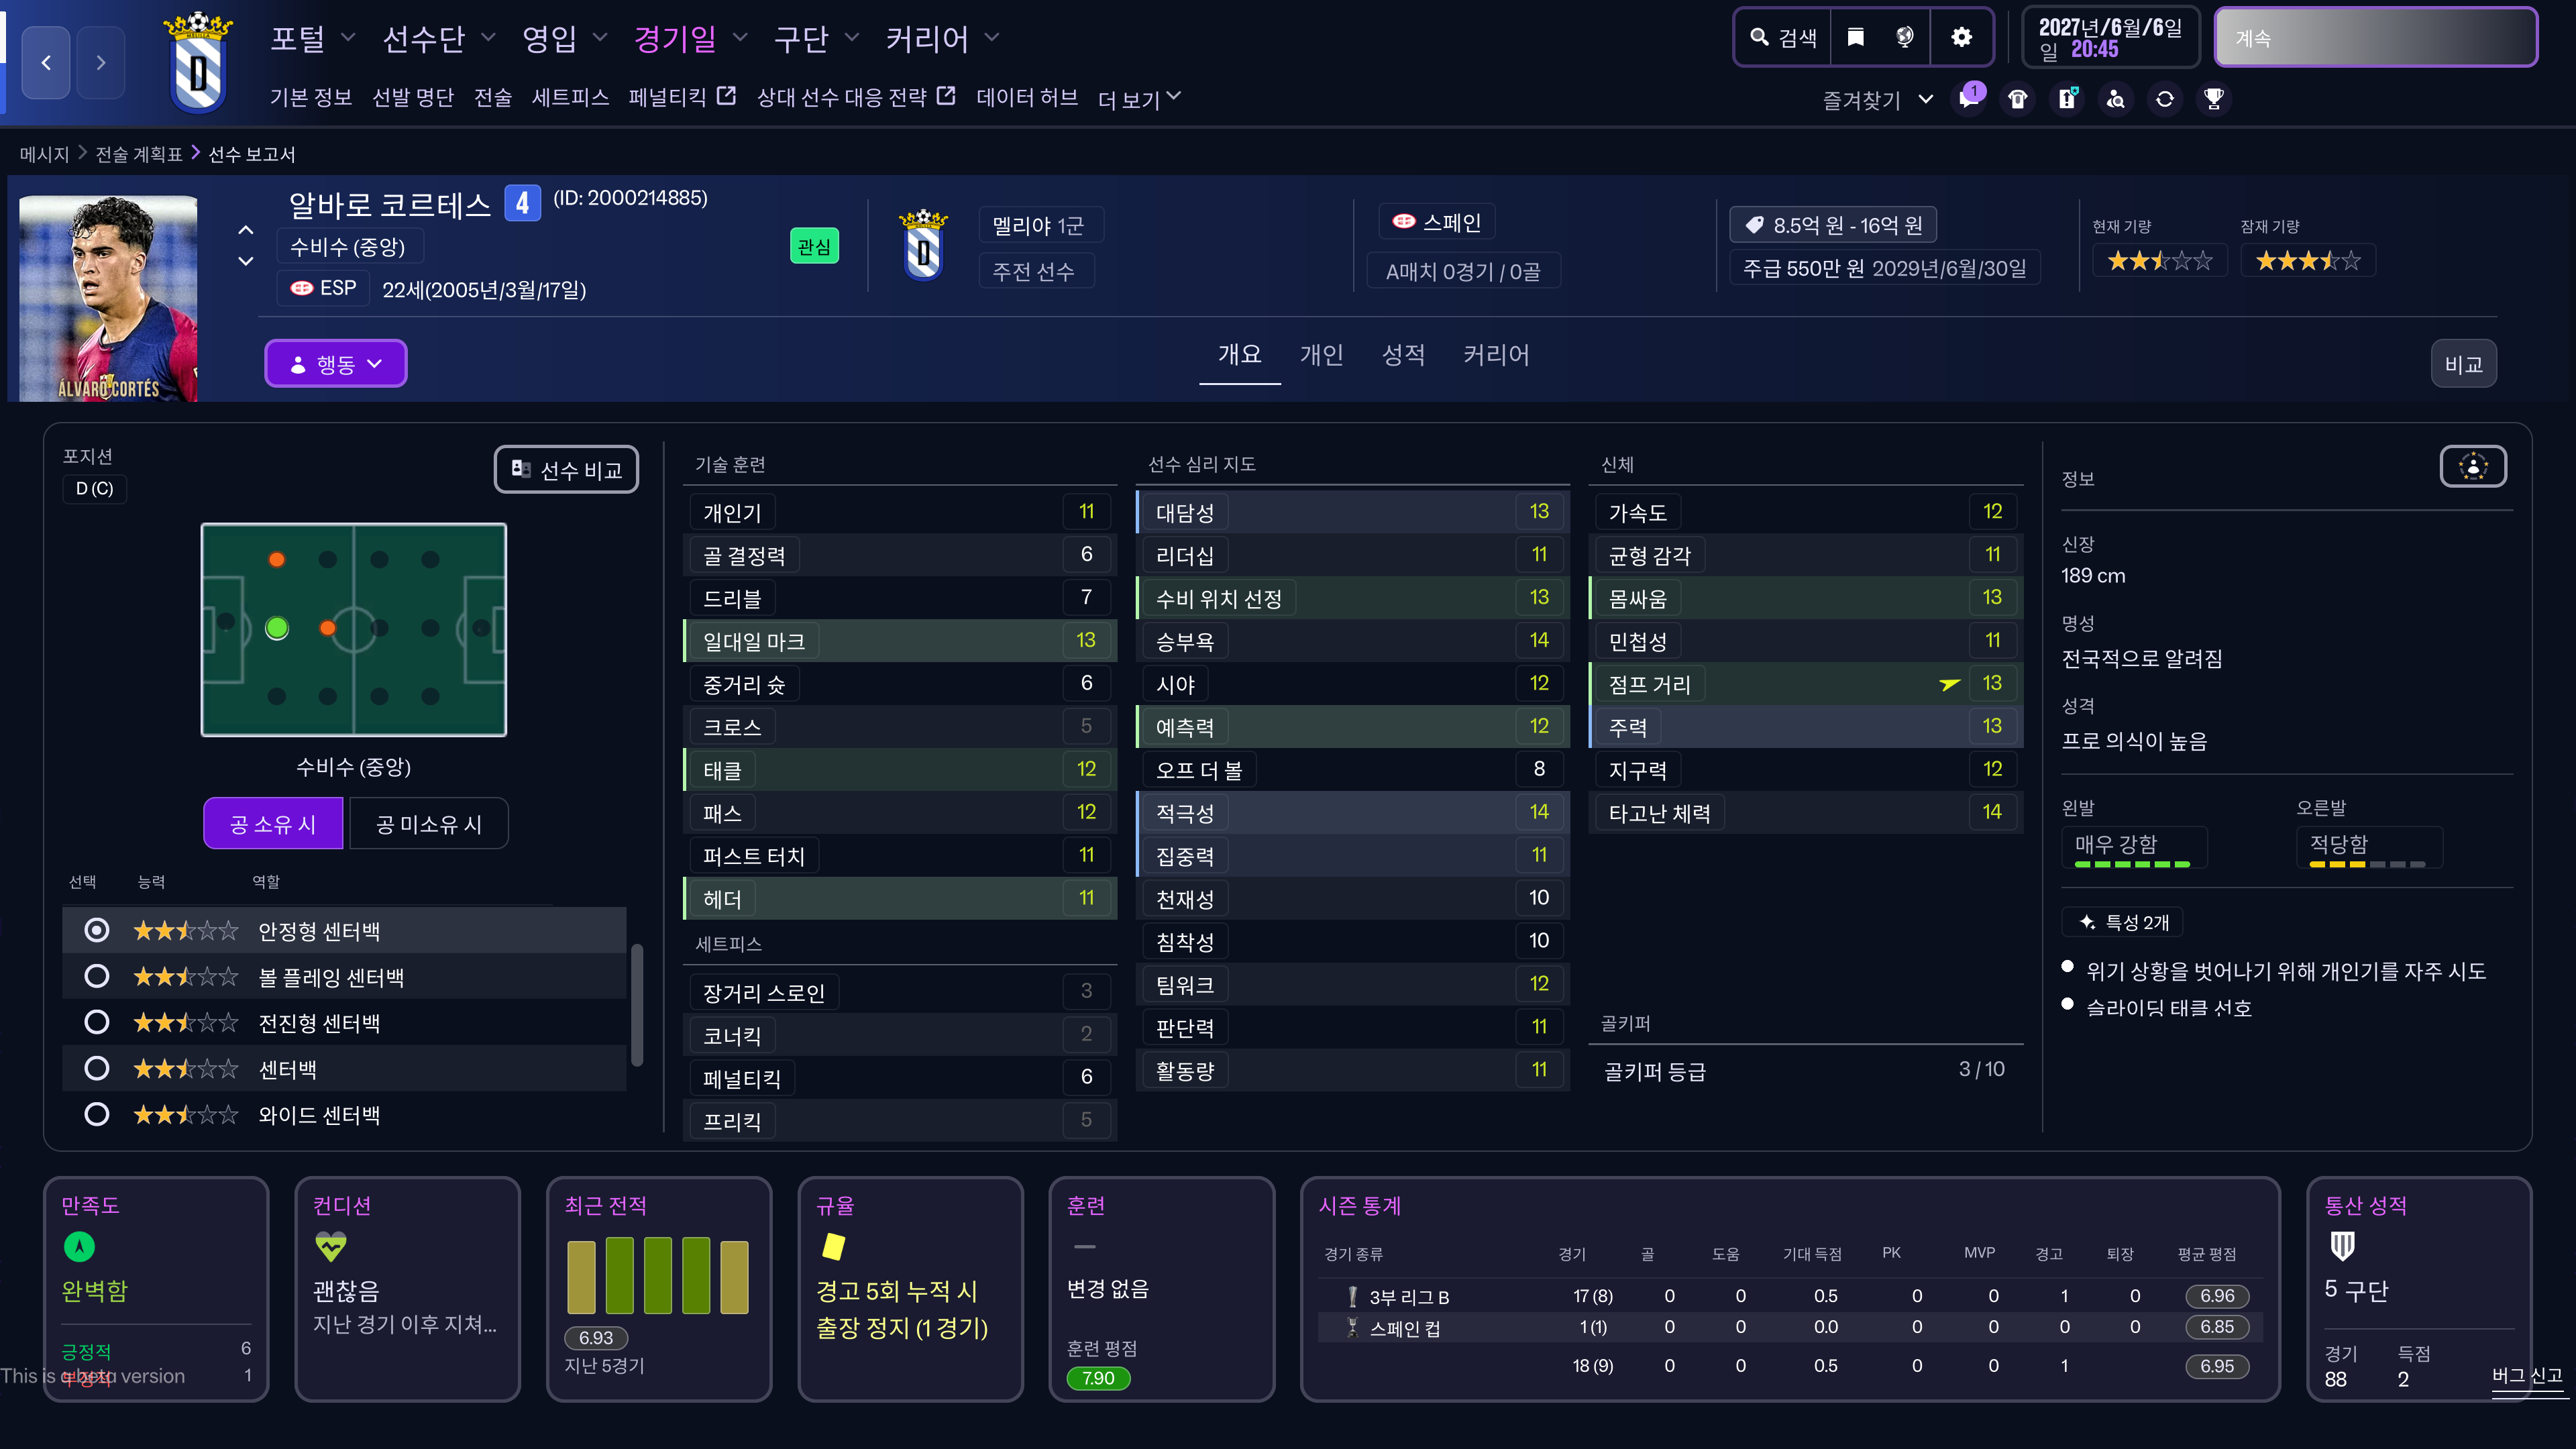Select the 전진형 센터백 role radio
Viewport: 2576px width, 1449px height.
click(97, 1022)
